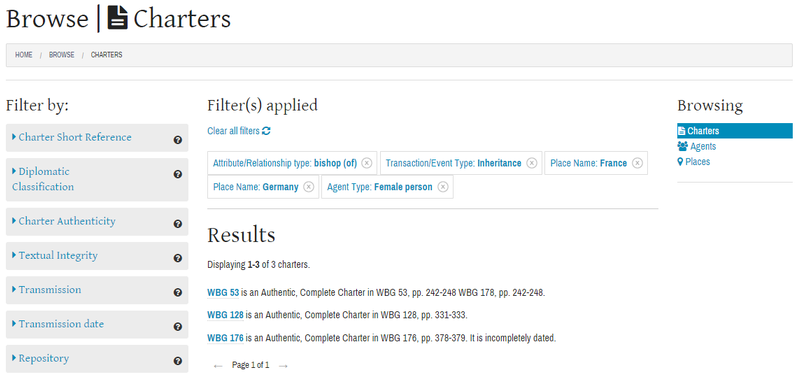Select Charters in Browsing list
This screenshot has height=377, width=800.
coord(735,131)
